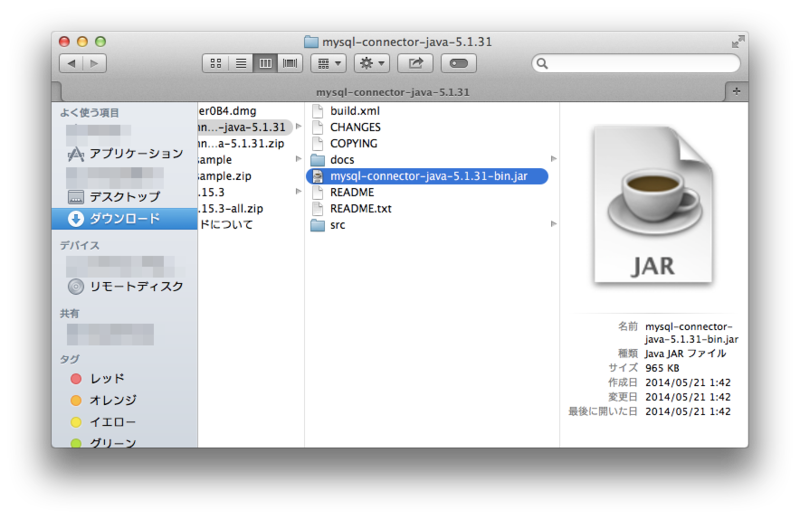Click the large JAR preview icon
This screenshot has height=519, width=800.
click(x=653, y=204)
